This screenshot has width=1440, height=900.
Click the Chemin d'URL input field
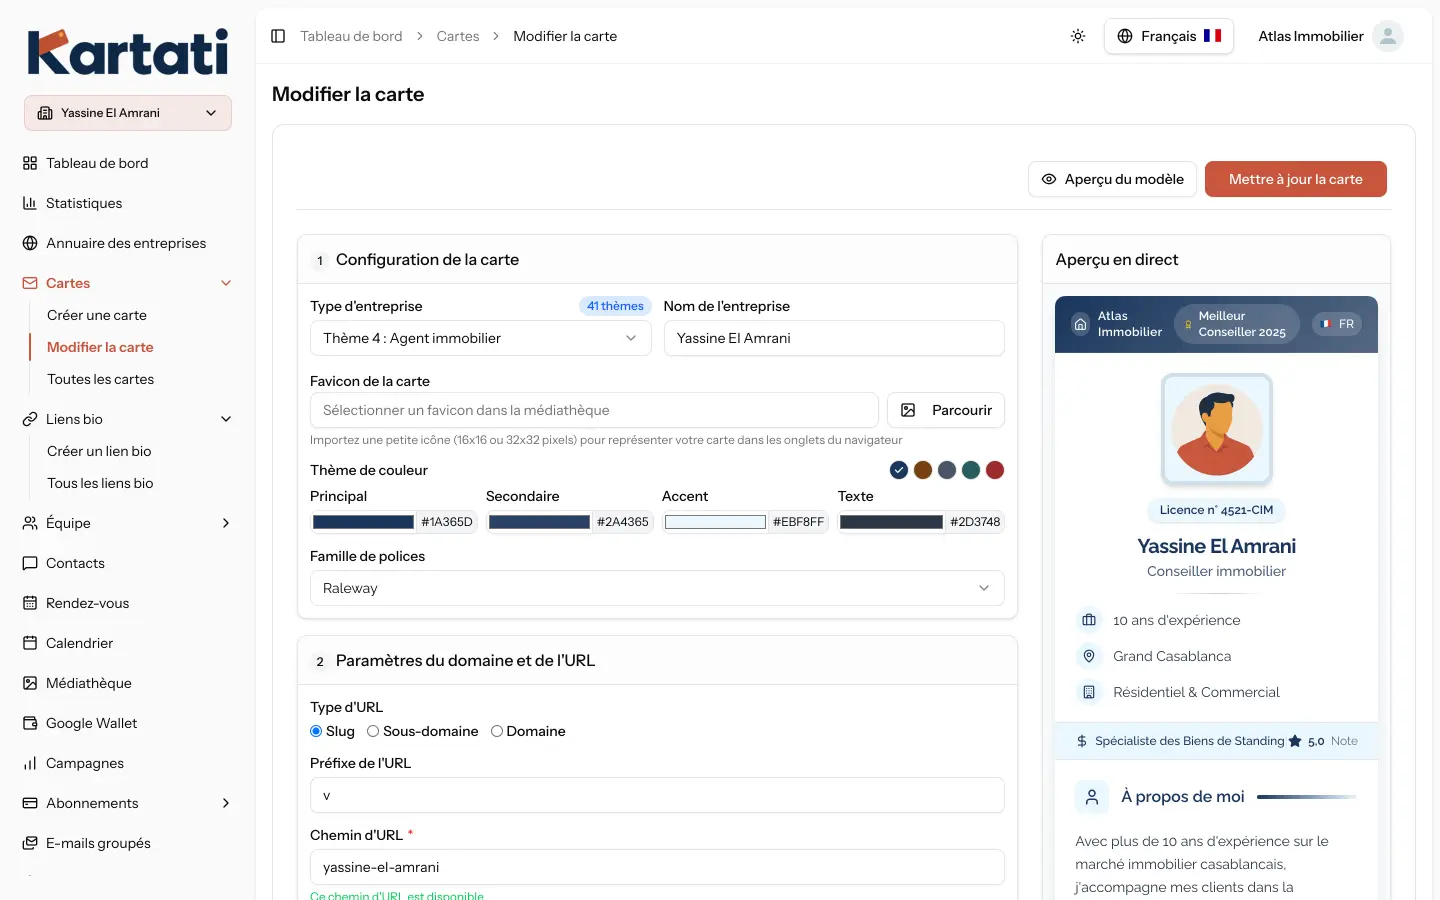tap(657, 867)
